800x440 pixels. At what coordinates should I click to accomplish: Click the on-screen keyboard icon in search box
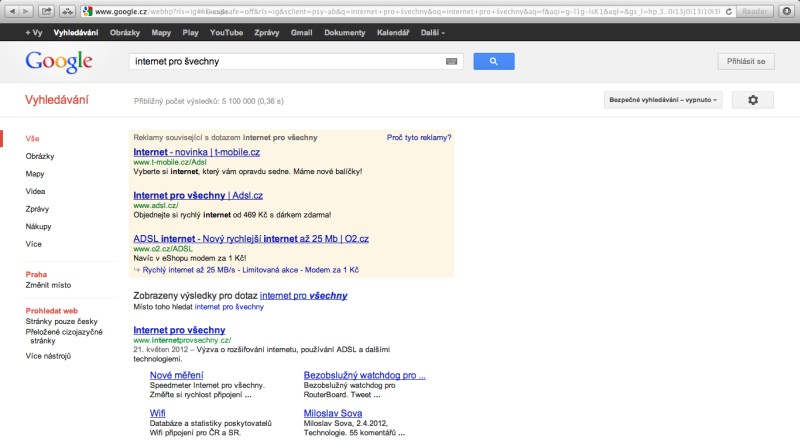(x=451, y=61)
